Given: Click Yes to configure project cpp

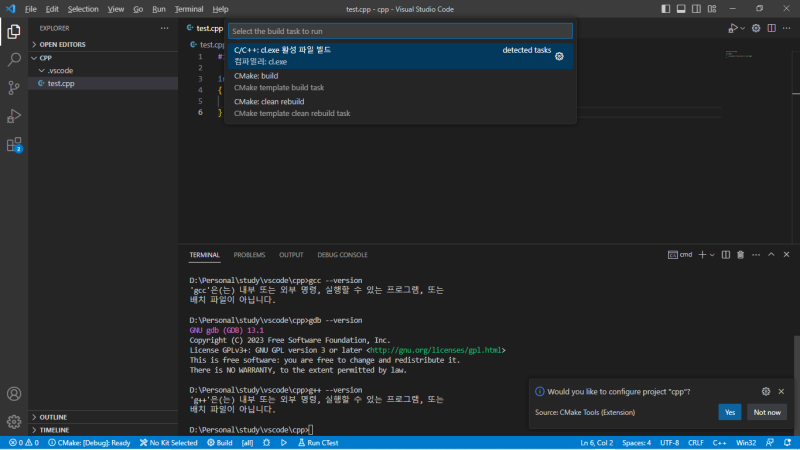Looking at the screenshot, I should [729, 412].
